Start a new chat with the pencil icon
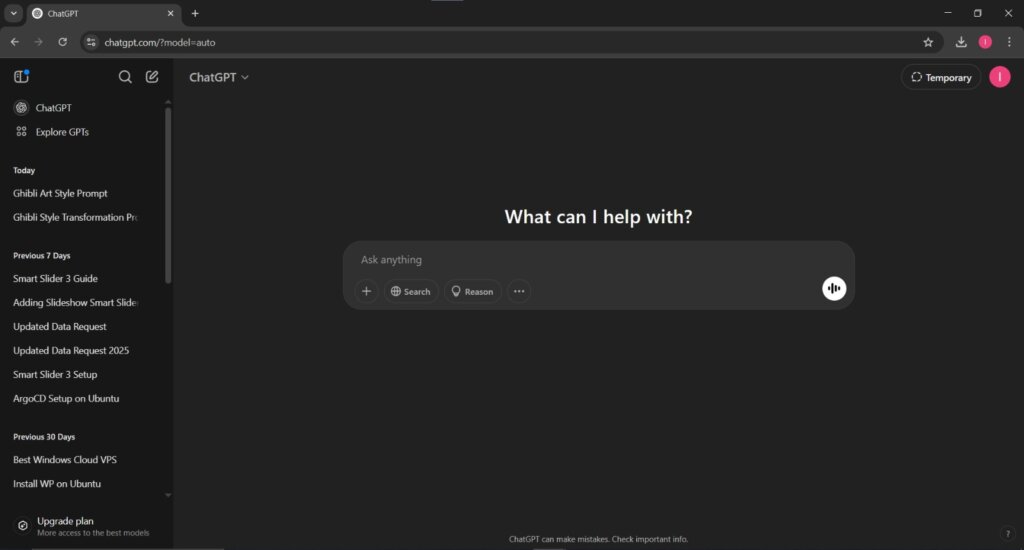The image size is (1024, 550). click(x=152, y=77)
